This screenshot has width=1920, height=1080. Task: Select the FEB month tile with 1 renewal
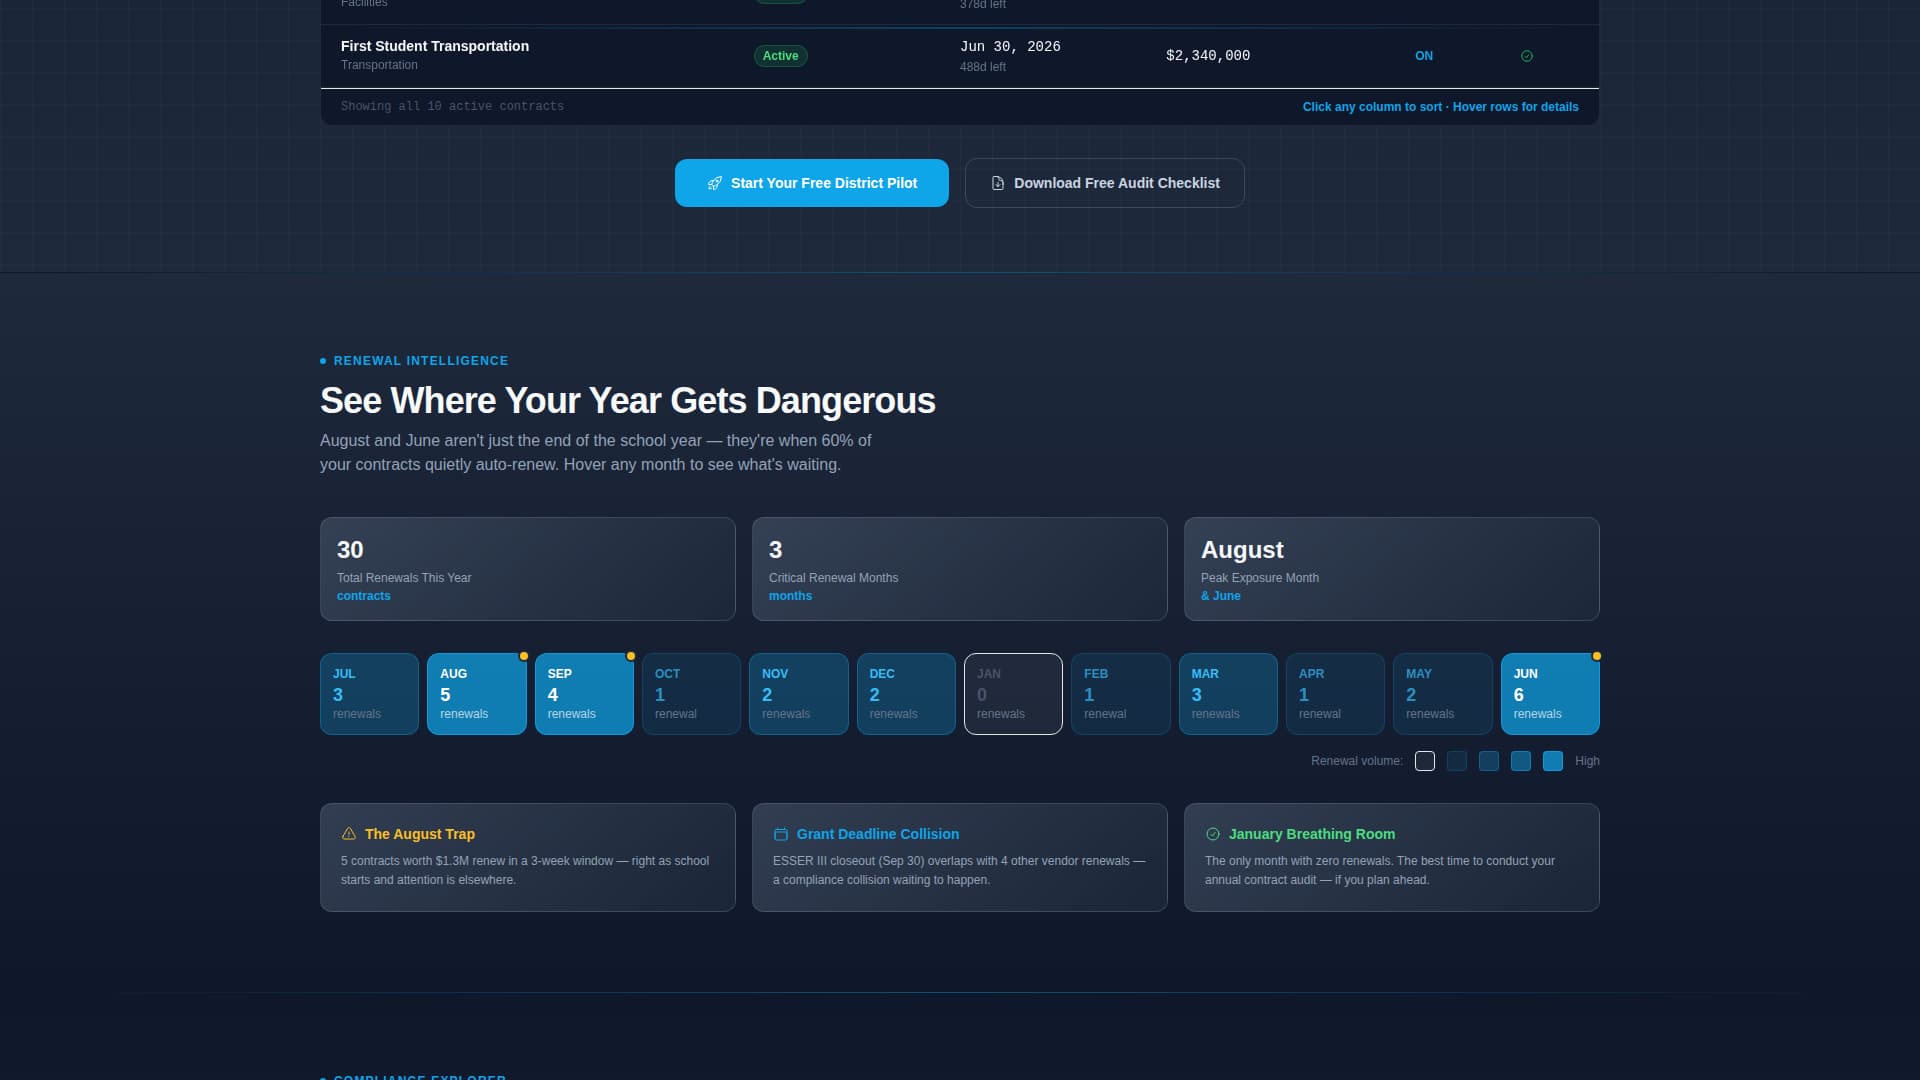pyautogui.click(x=1121, y=694)
